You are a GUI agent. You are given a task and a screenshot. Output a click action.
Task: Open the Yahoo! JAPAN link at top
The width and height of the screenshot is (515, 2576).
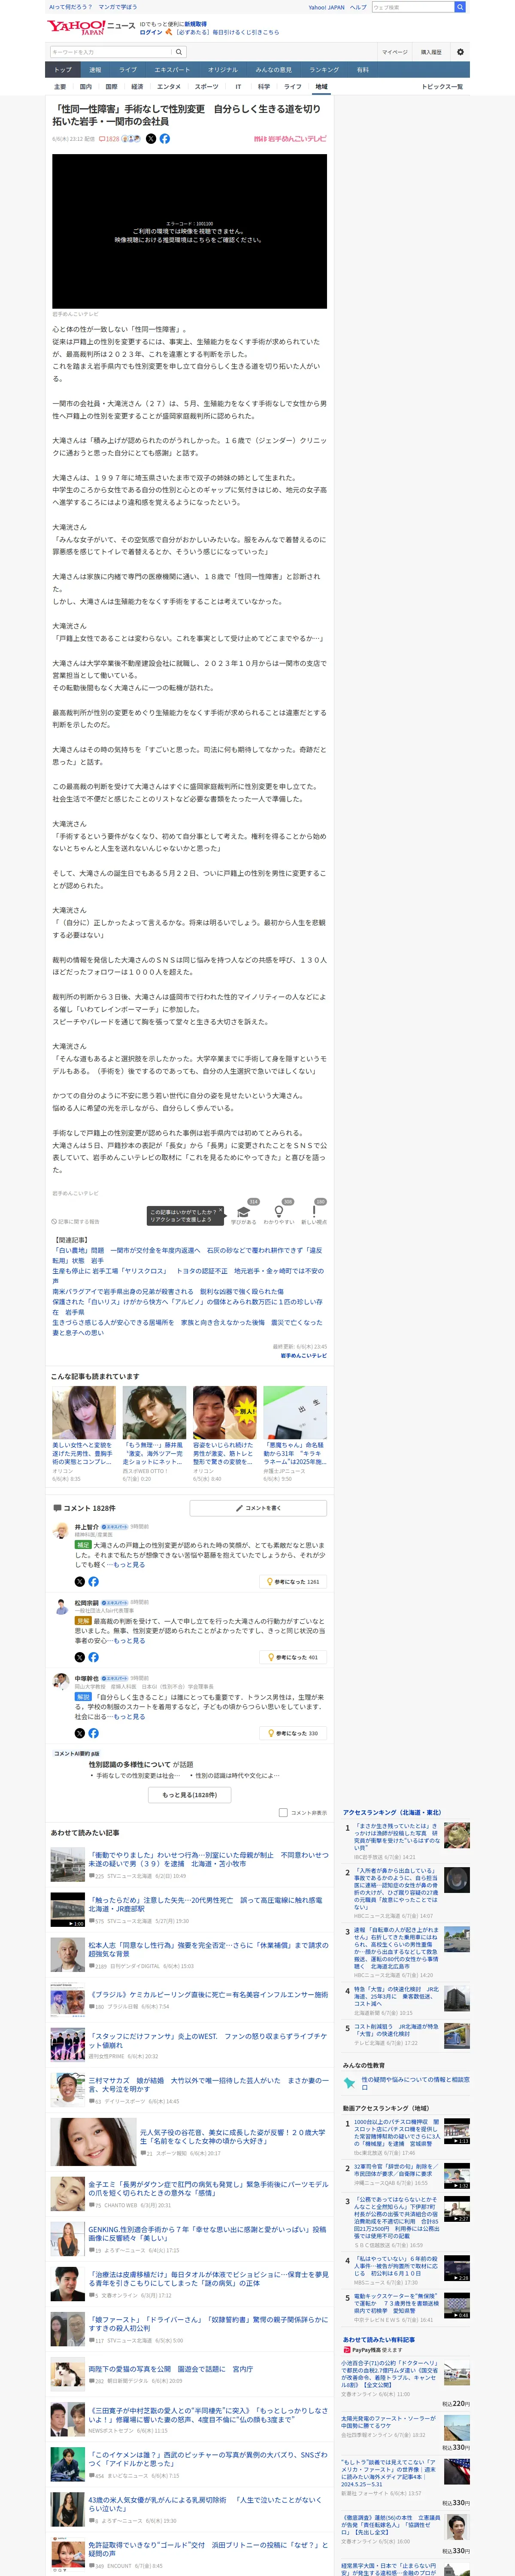pyautogui.click(x=326, y=7)
